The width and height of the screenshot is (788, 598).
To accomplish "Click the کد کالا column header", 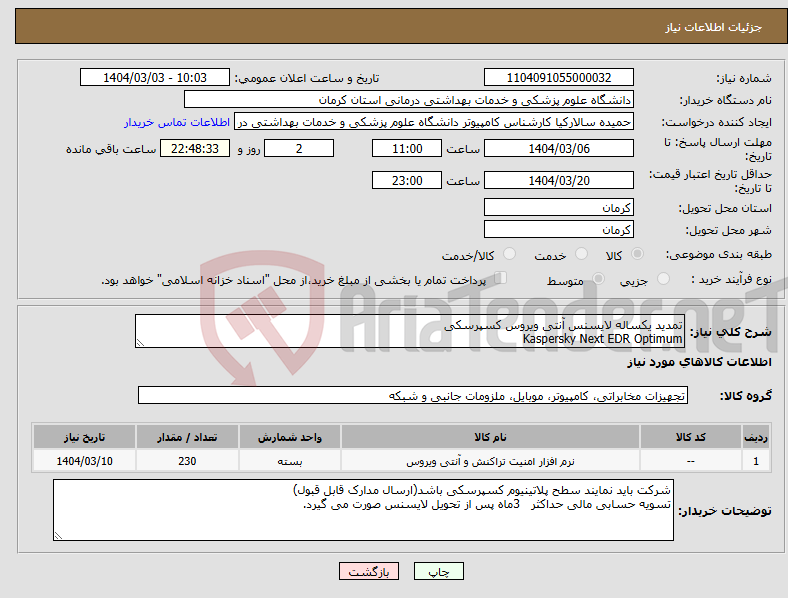I will [691, 437].
